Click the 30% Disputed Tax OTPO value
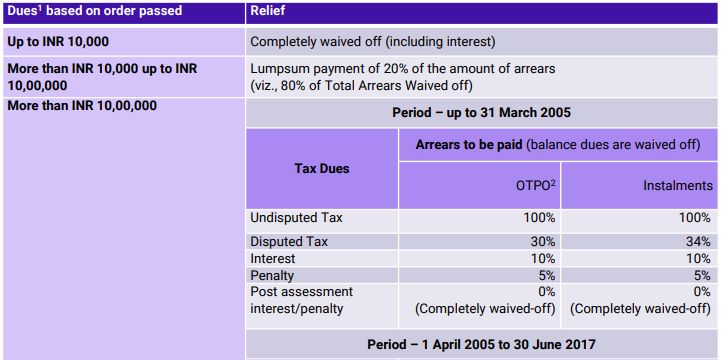Screen dimensions: 721x360 [543, 242]
